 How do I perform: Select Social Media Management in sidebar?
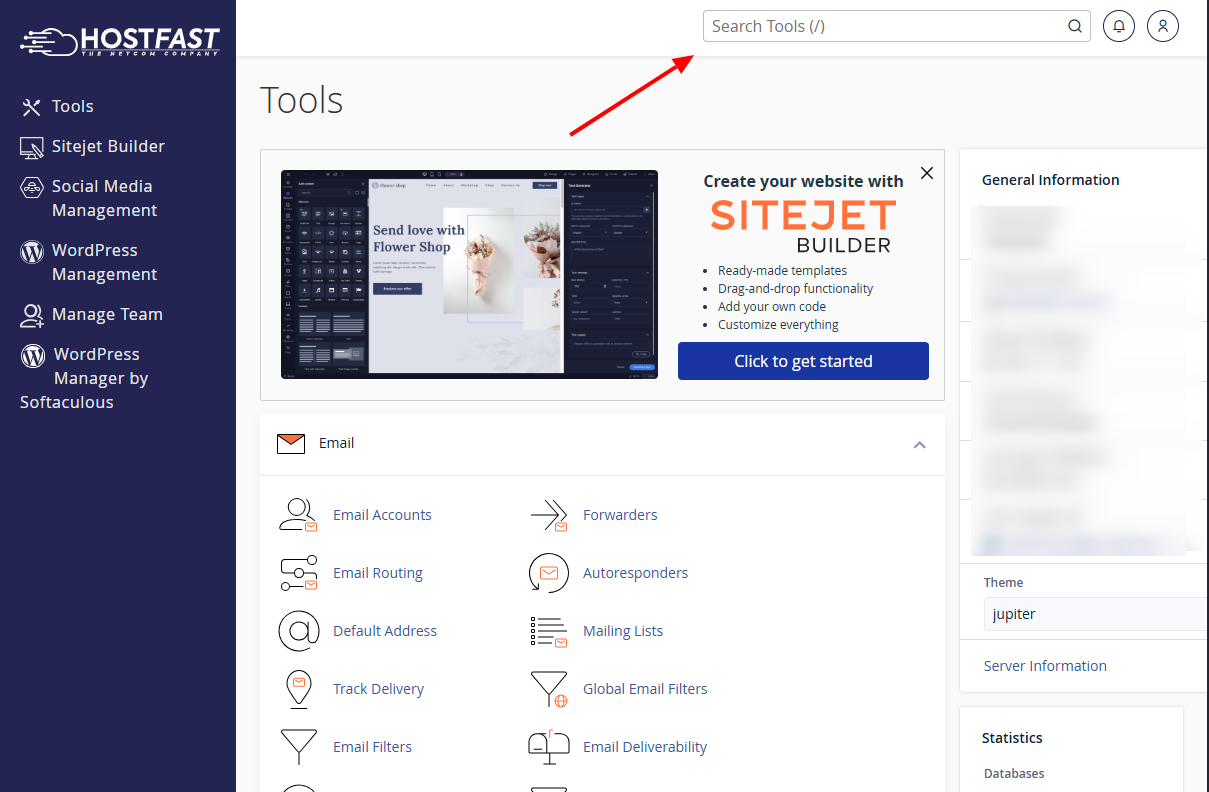[104, 198]
